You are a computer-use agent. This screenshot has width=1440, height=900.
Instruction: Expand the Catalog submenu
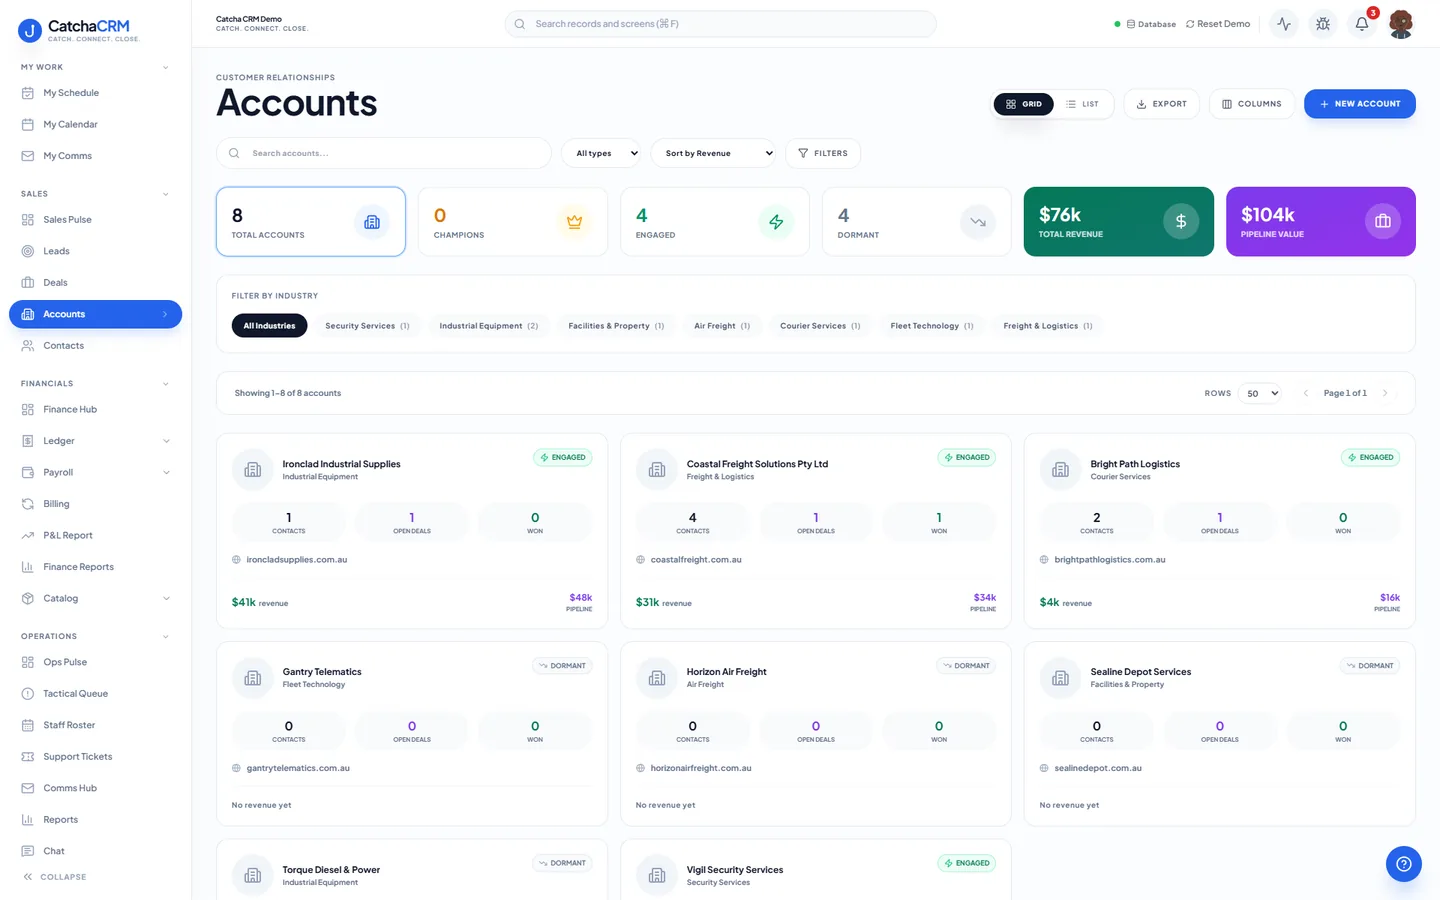coord(166,598)
